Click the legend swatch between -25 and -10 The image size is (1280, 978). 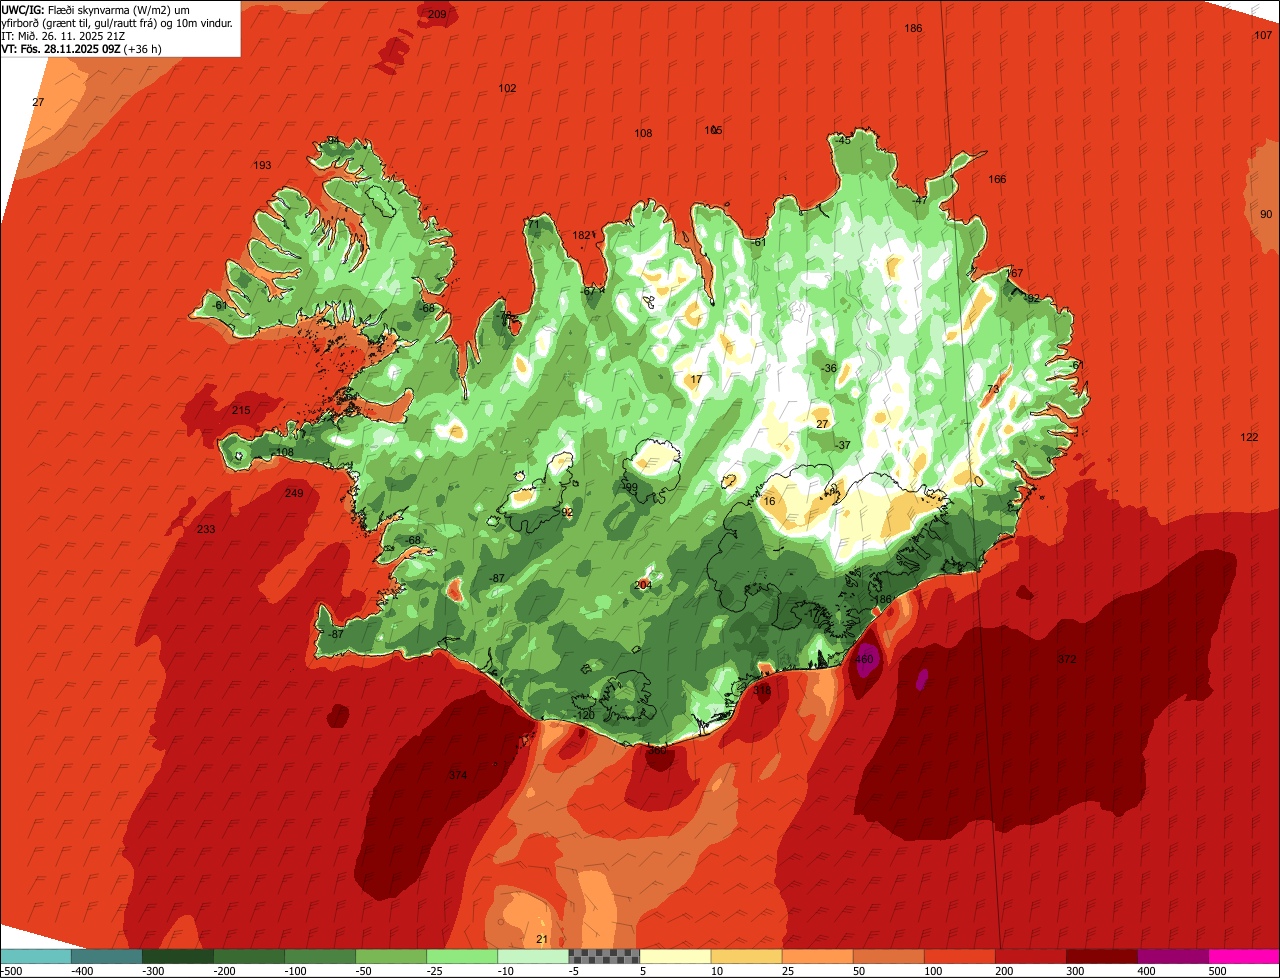(462, 955)
